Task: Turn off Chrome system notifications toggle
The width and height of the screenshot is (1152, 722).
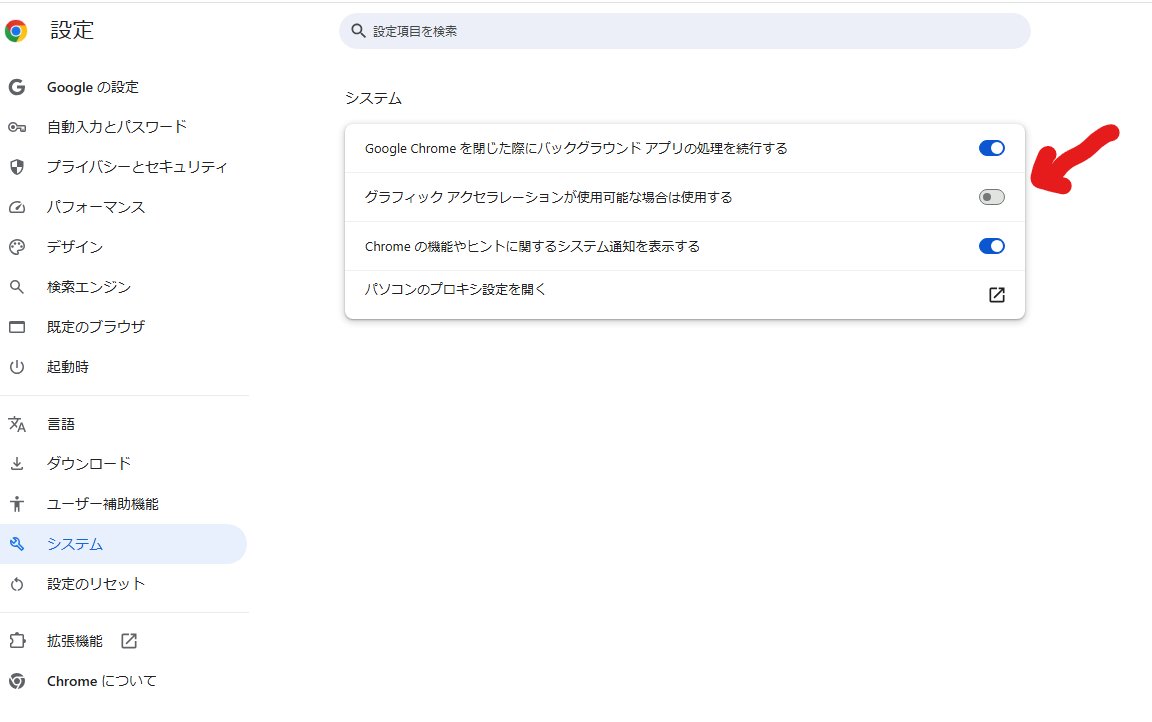Action: [x=990, y=246]
